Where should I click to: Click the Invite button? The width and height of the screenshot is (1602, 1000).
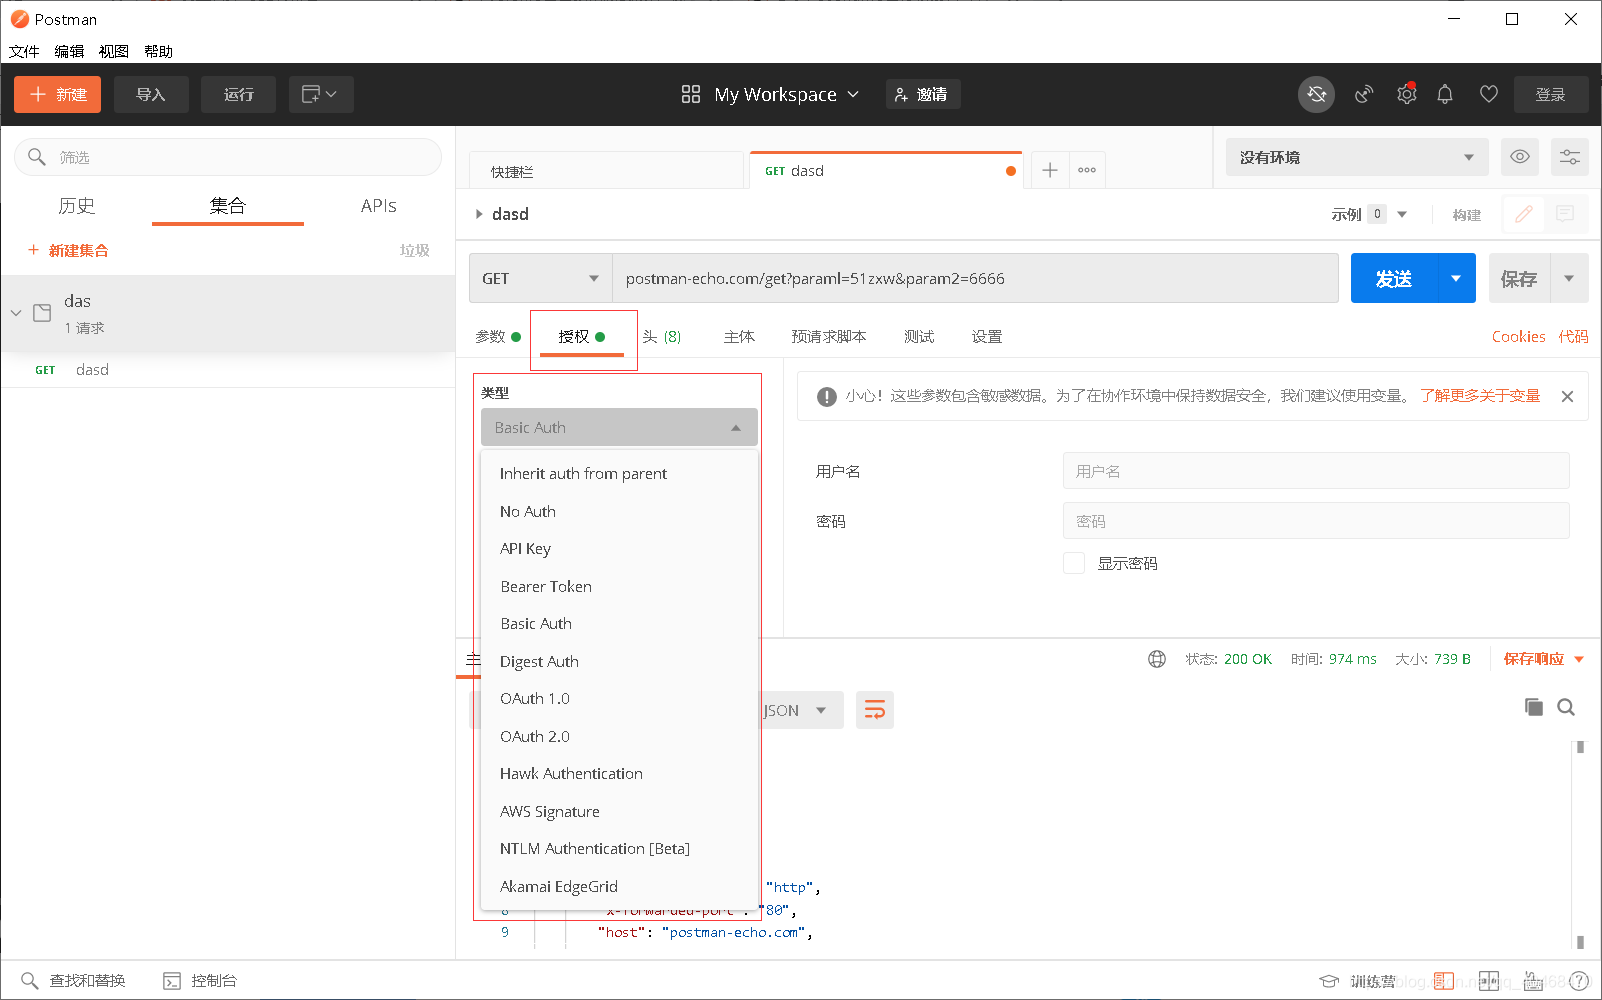click(x=923, y=94)
